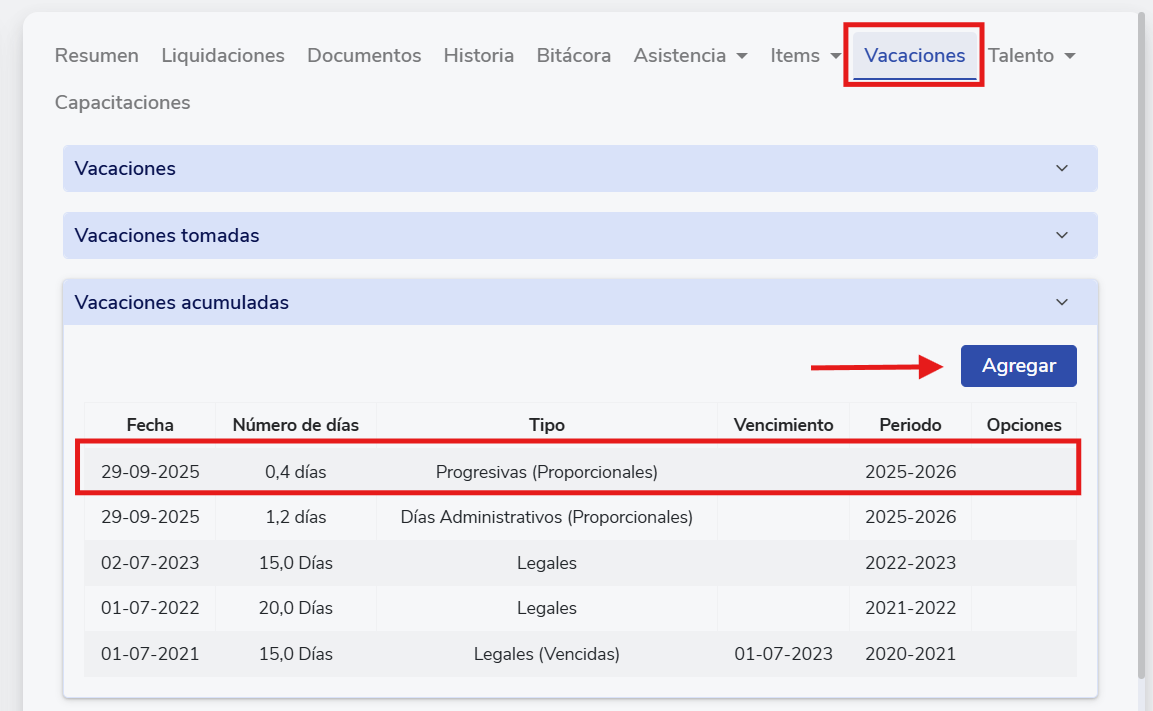Screen dimensions: 1153x711
Task: Expand the Vacaciones section chevron
Action: (x=1062, y=168)
